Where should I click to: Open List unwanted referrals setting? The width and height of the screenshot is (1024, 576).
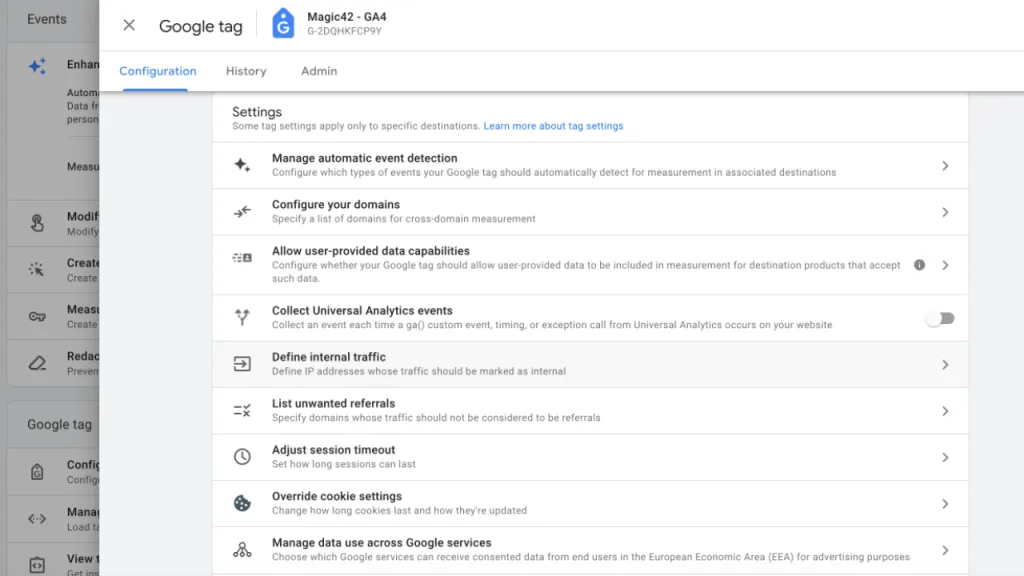click(590, 411)
